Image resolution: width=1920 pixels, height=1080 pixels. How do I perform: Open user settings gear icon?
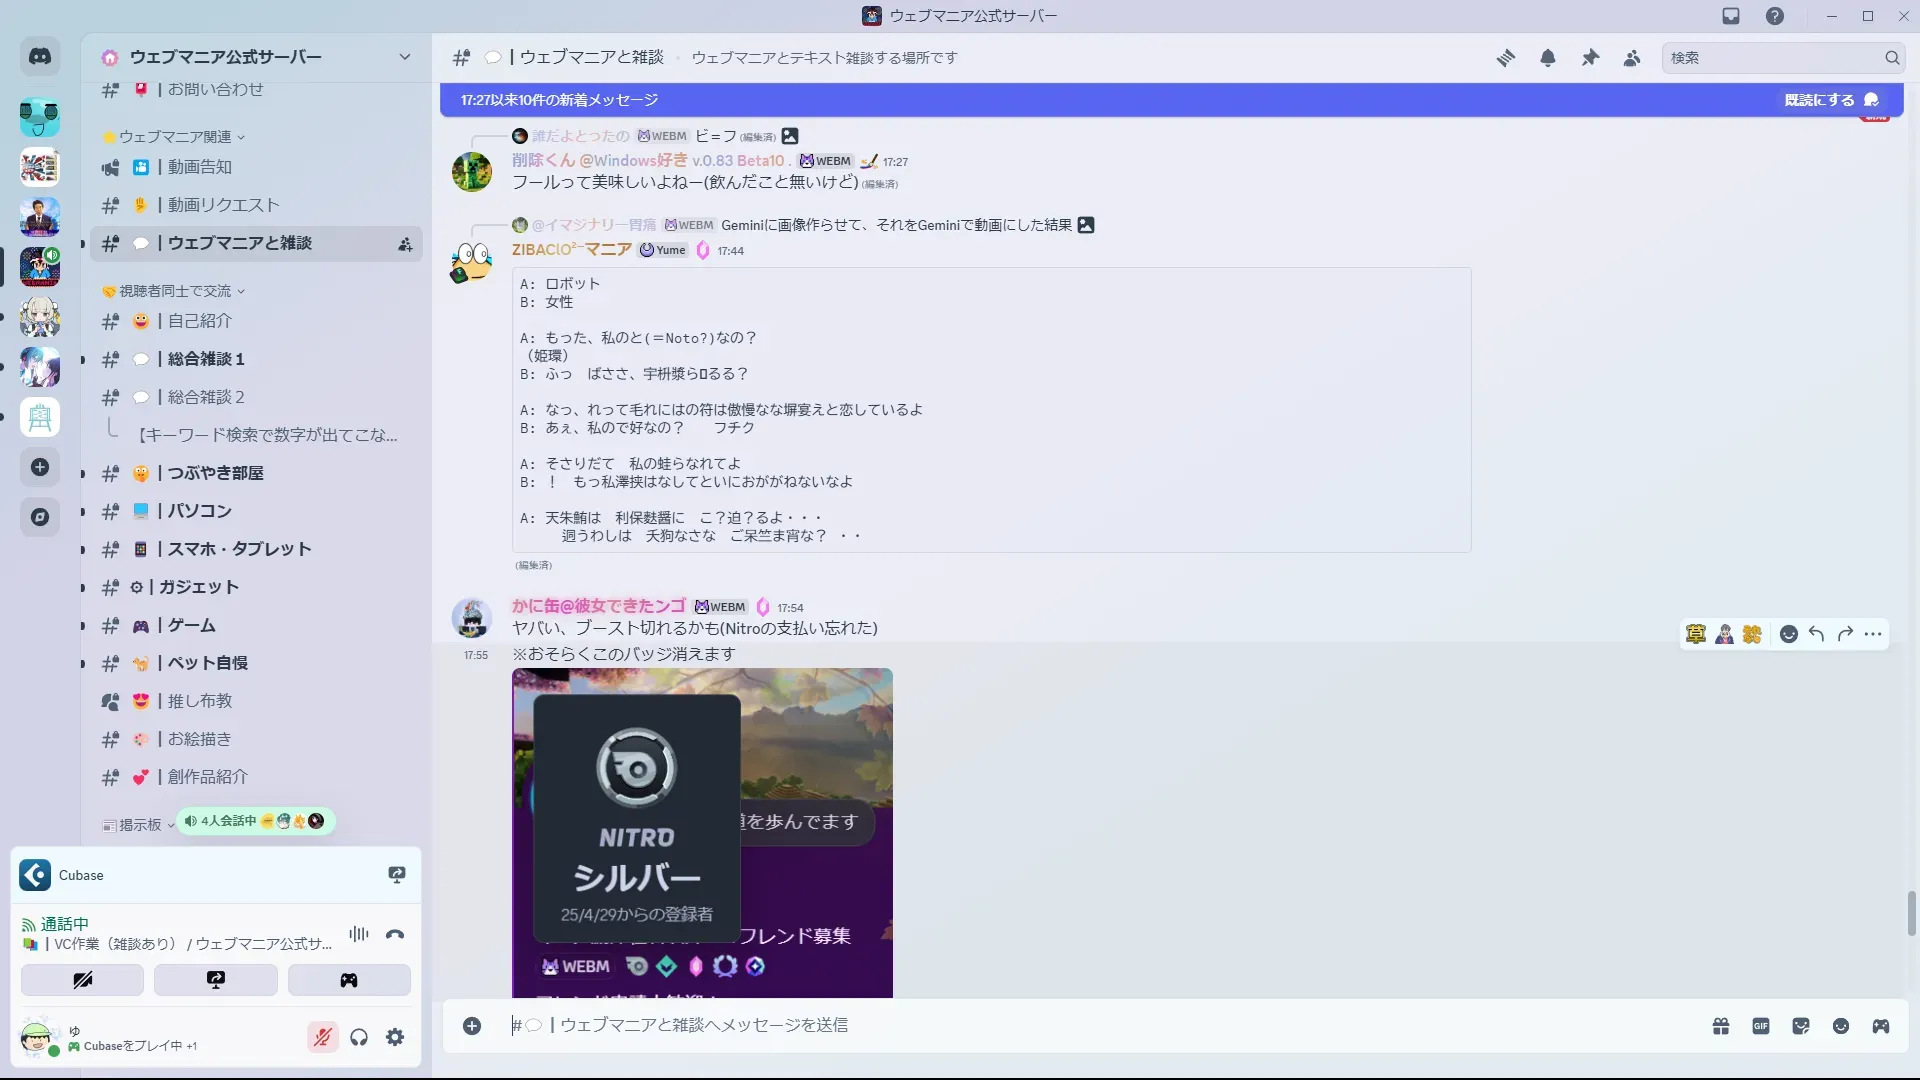point(395,1037)
